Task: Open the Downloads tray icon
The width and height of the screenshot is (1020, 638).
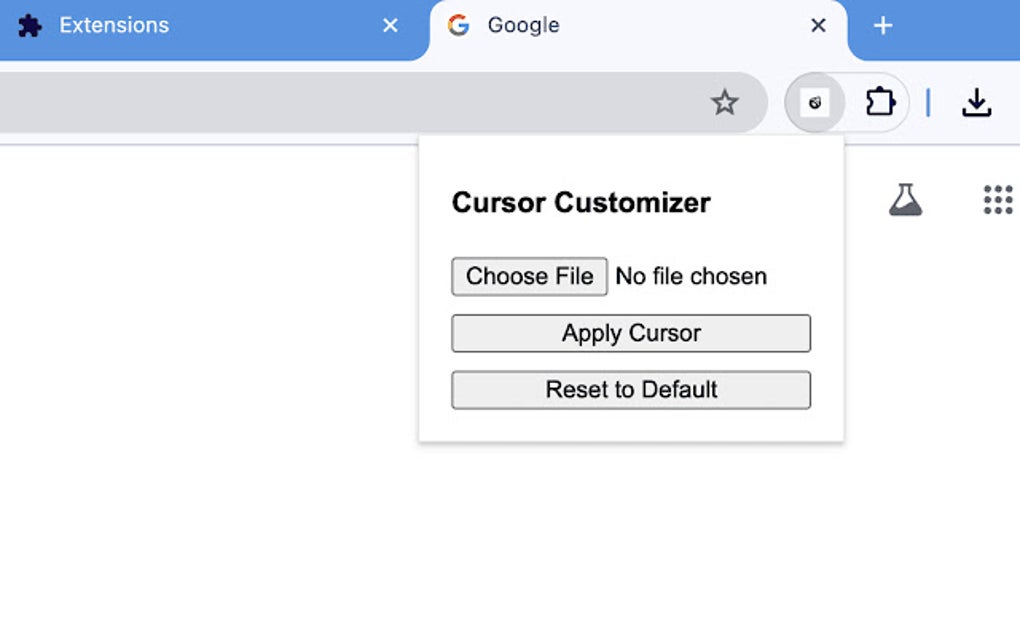Action: 976,102
